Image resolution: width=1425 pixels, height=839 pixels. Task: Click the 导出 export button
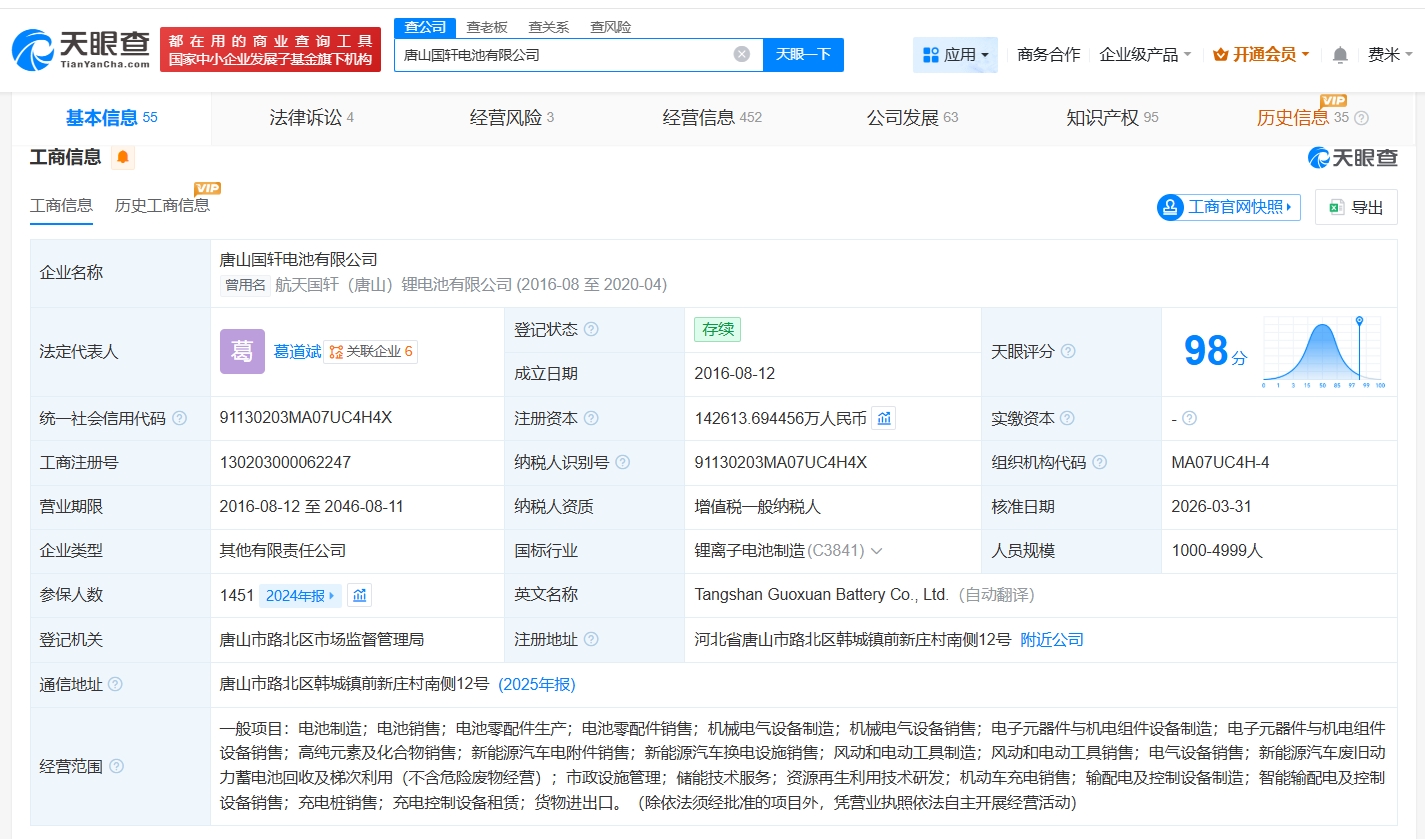1356,207
